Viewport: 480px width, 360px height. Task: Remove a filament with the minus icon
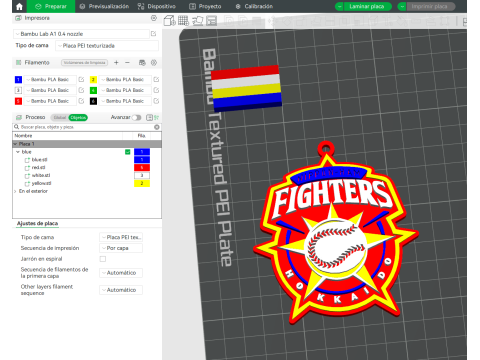coord(127,62)
